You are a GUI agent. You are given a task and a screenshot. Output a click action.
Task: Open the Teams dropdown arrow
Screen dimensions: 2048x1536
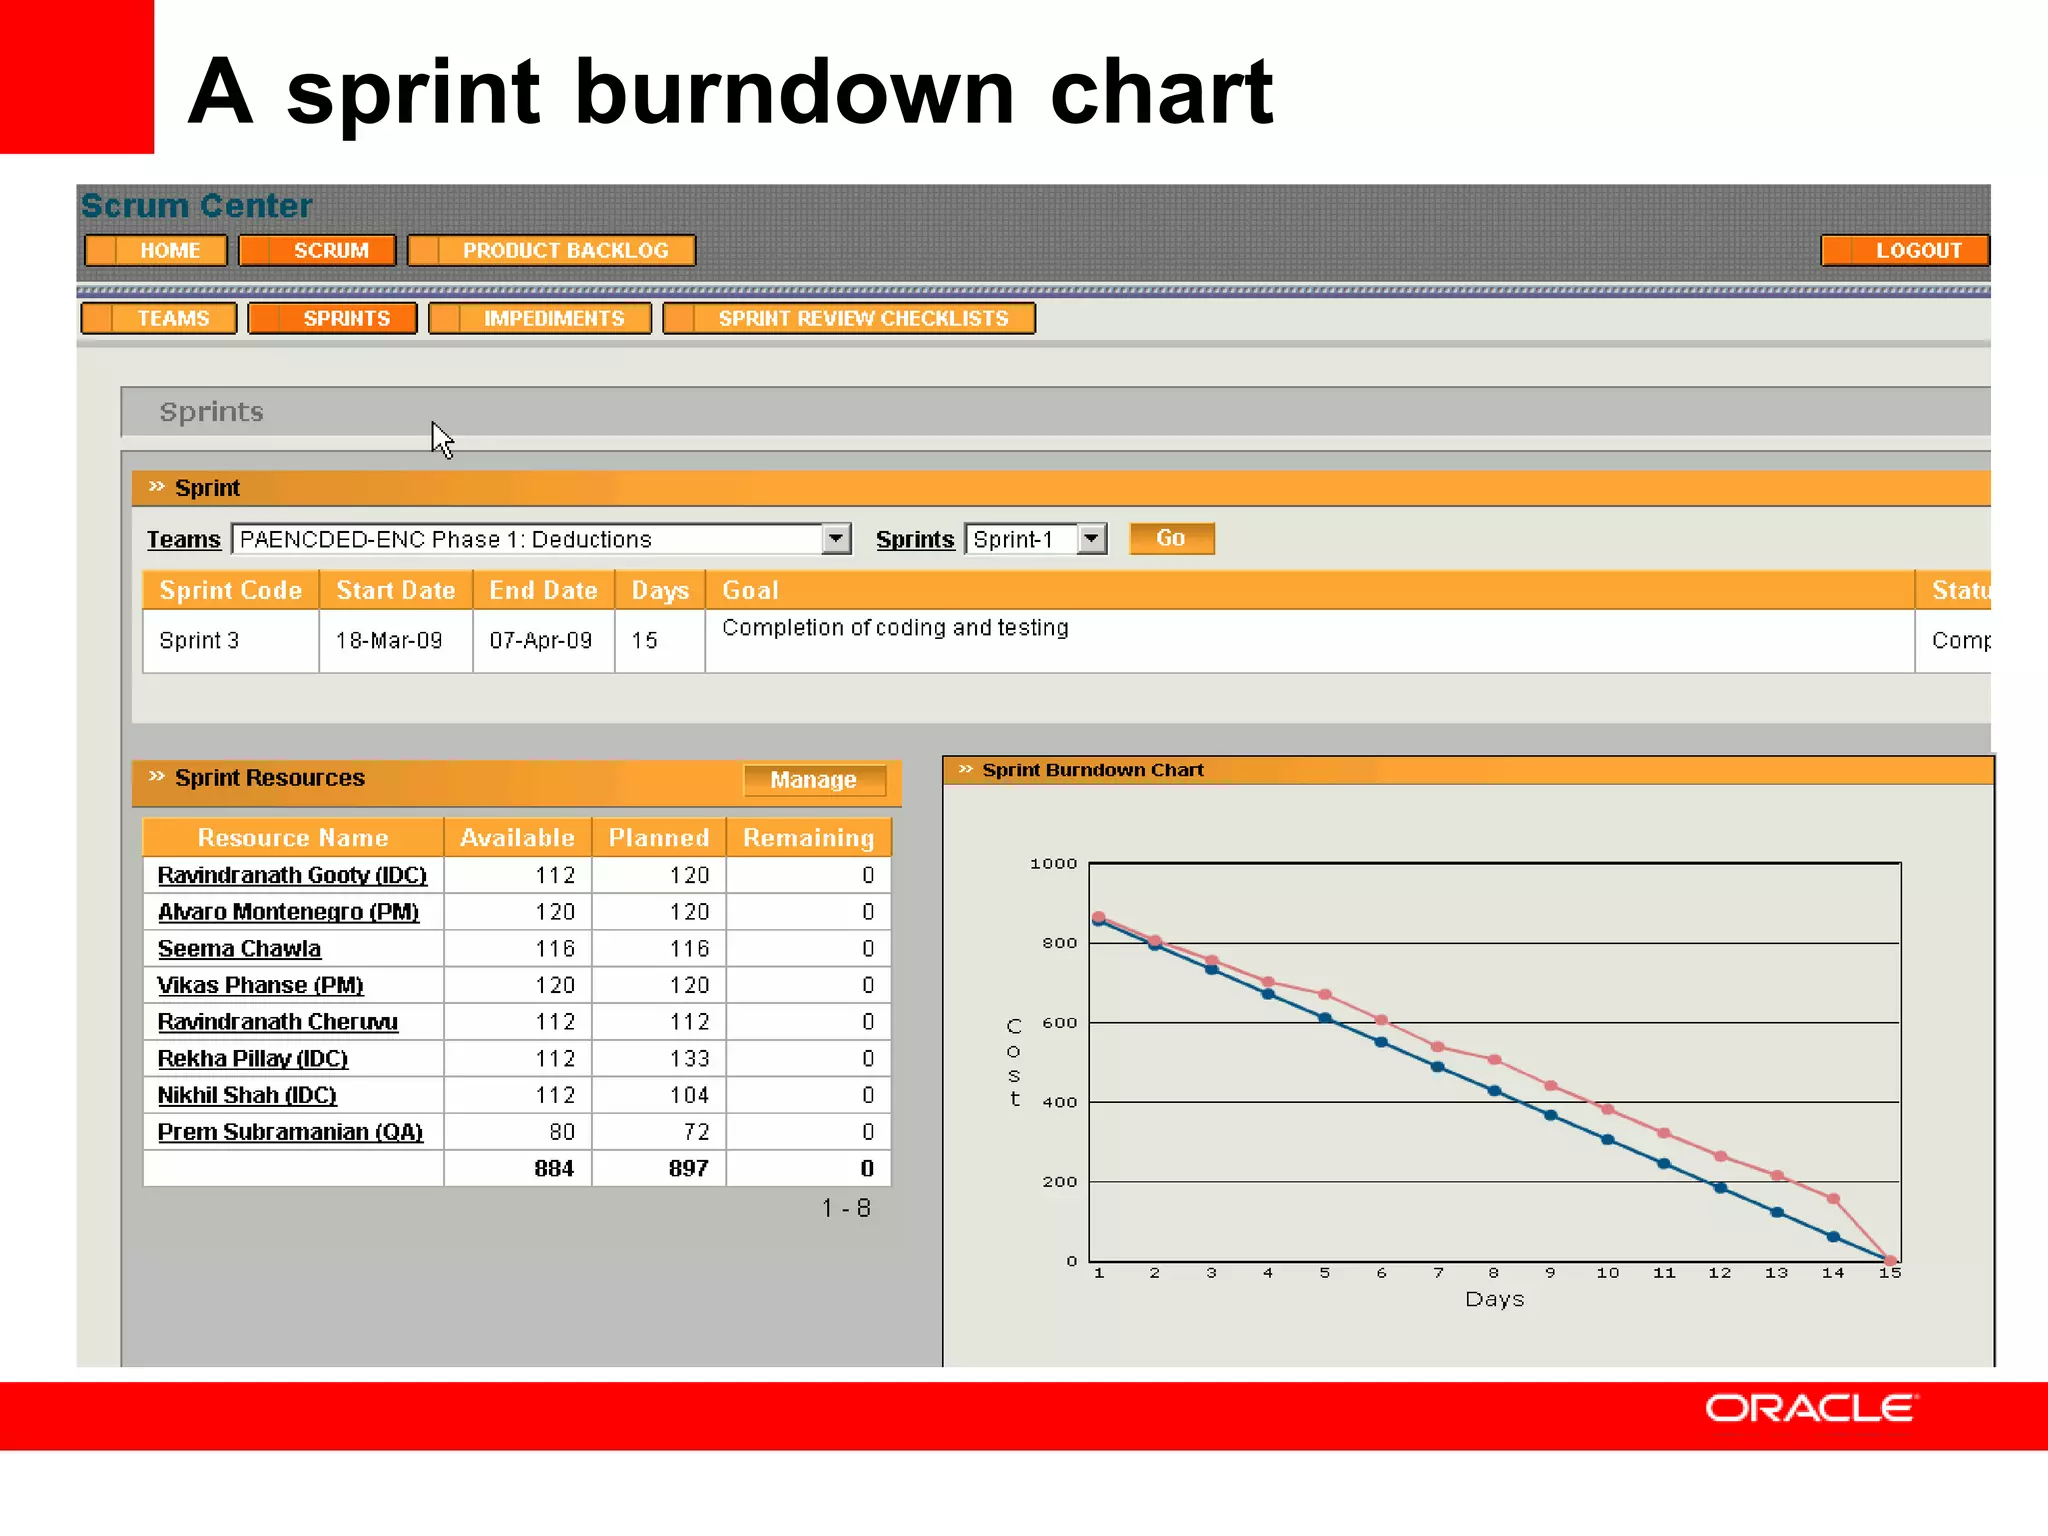[x=836, y=539]
